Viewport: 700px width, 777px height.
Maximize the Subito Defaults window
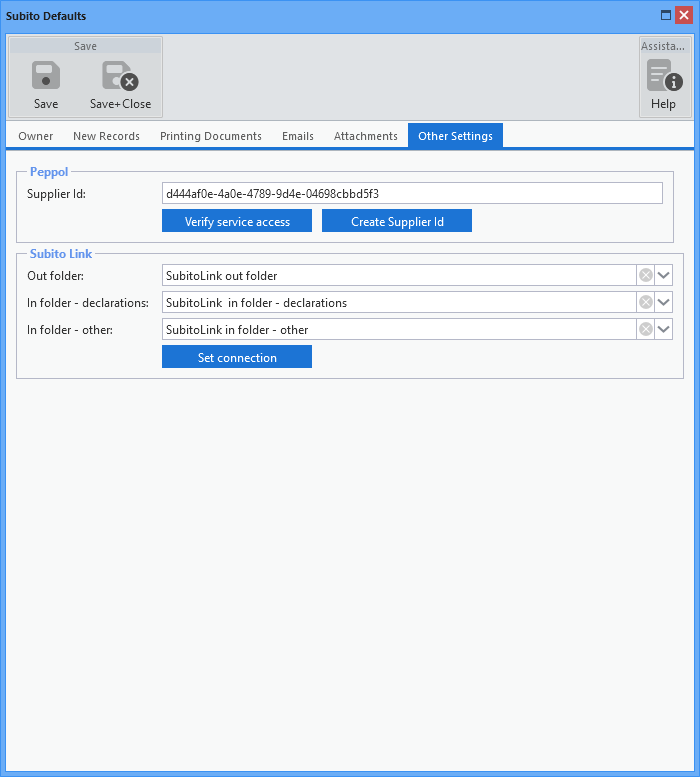pyautogui.click(x=666, y=15)
